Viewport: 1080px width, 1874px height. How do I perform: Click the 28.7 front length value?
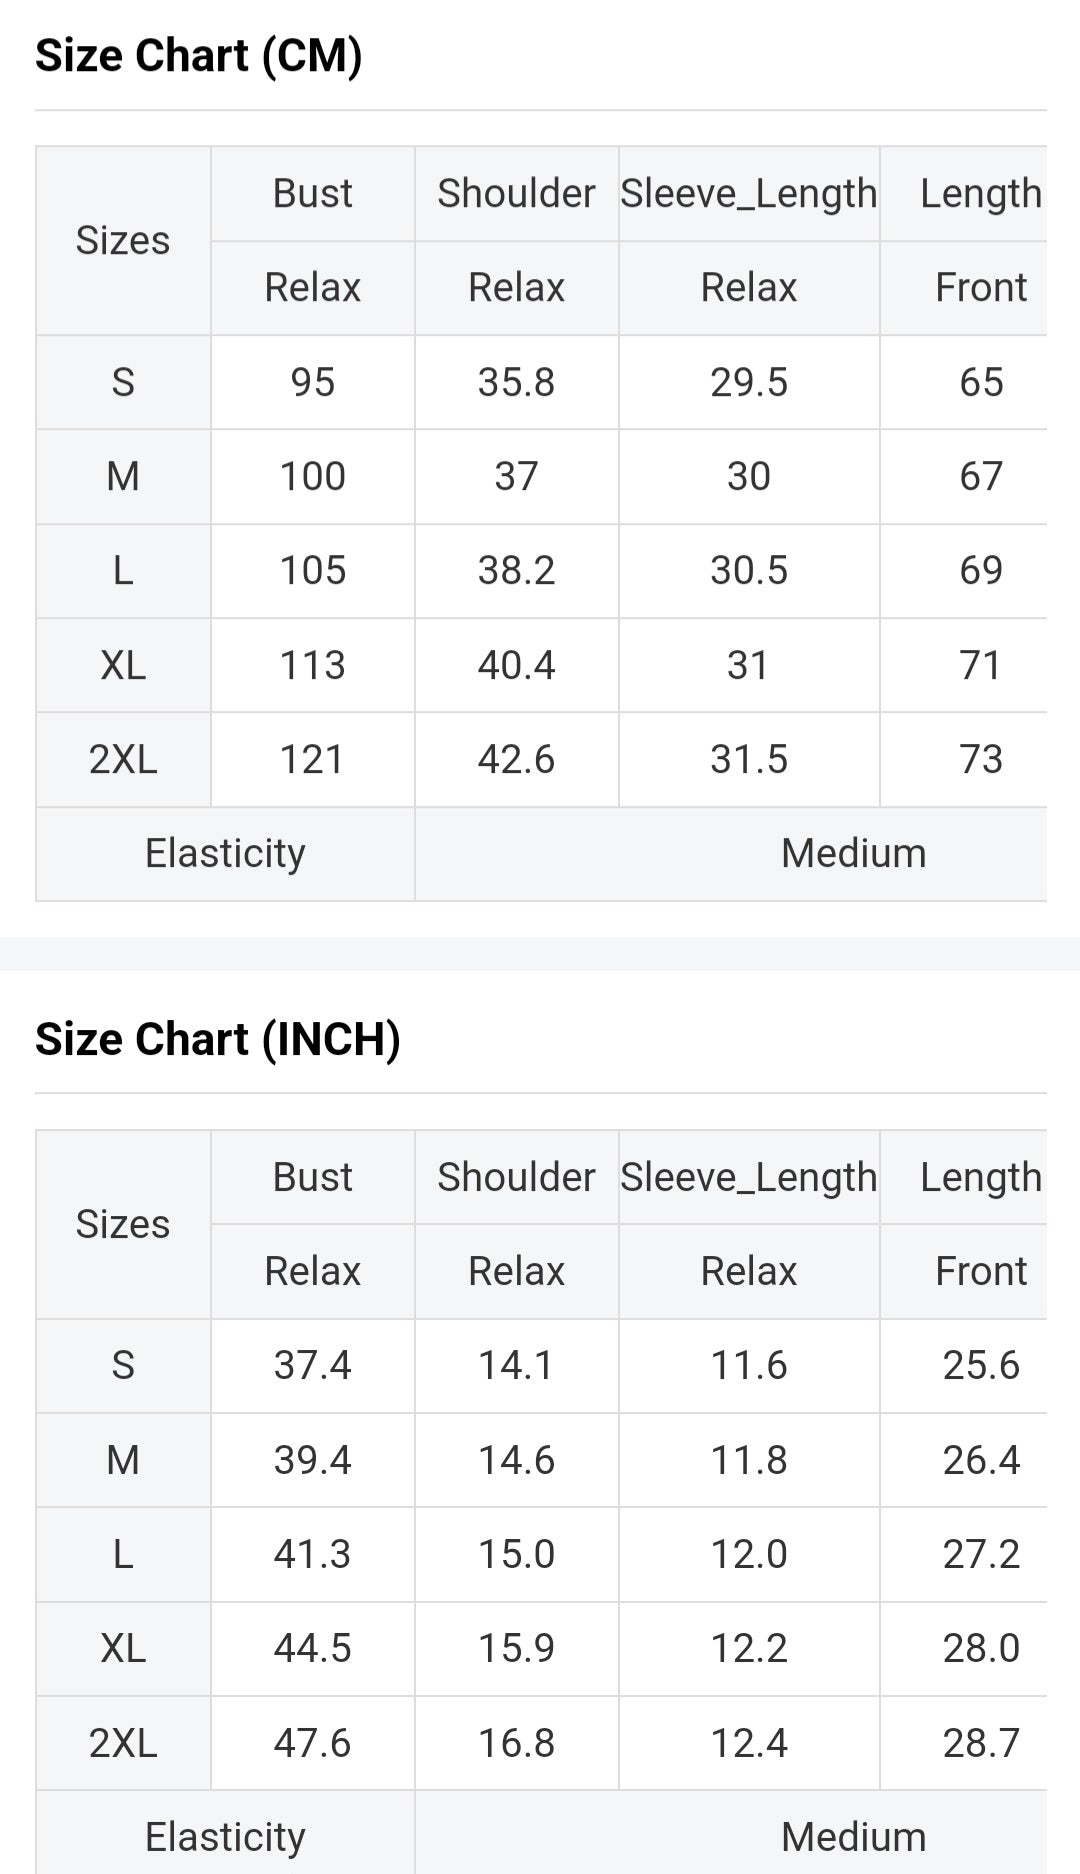(x=980, y=1743)
